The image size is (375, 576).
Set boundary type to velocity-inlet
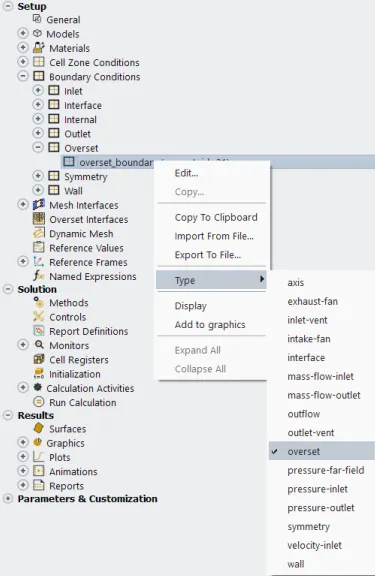tap(322, 545)
